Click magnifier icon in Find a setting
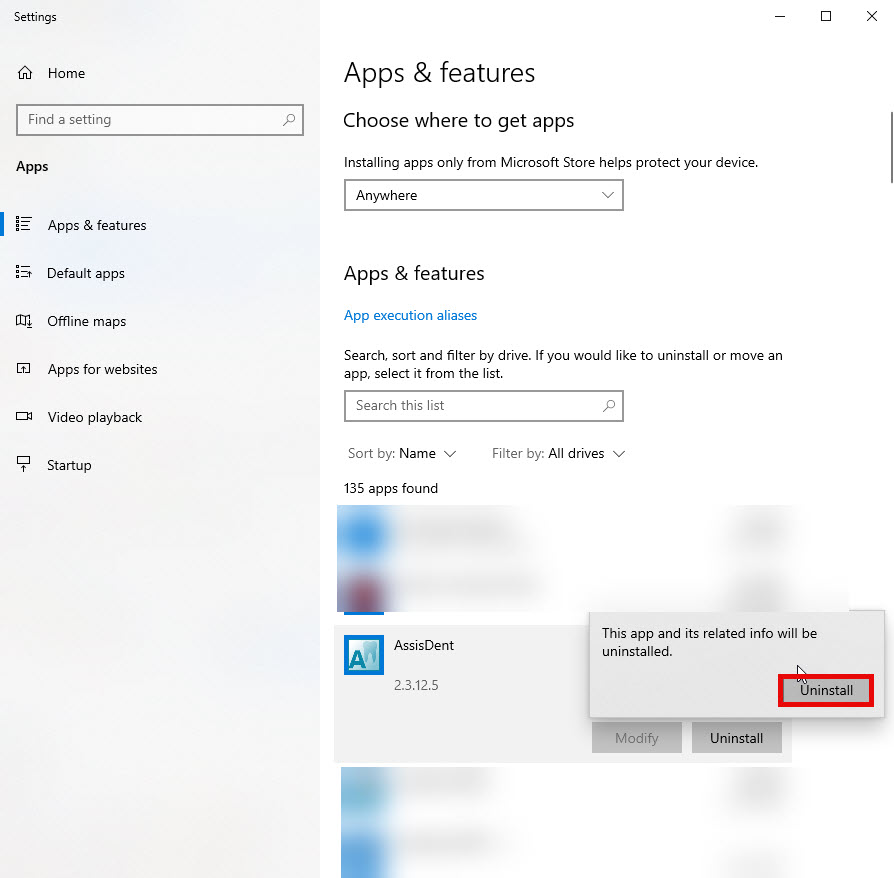This screenshot has width=894, height=878. (289, 120)
